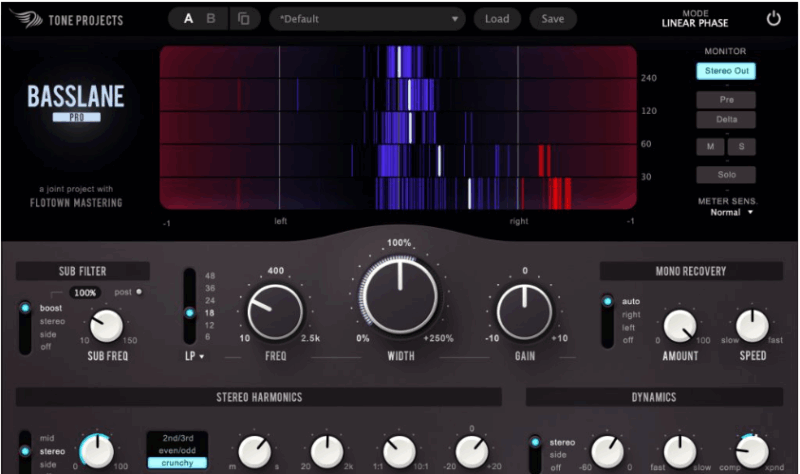This screenshot has width=800, height=474.
Task: Select the 6 dB slope
Action: pyautogui.click(x=208, y=337)
